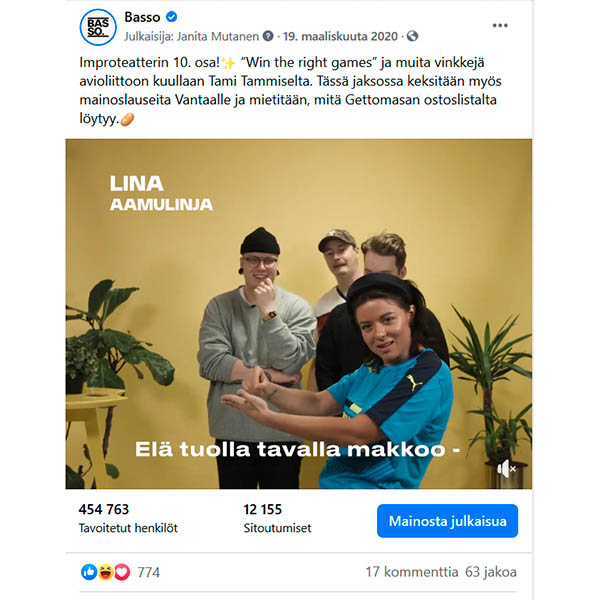Image resolution: width=600 pixels, height=600 pixels.
Task: Click the Mainosta julkaisua button
Action: tap(447, 521)
